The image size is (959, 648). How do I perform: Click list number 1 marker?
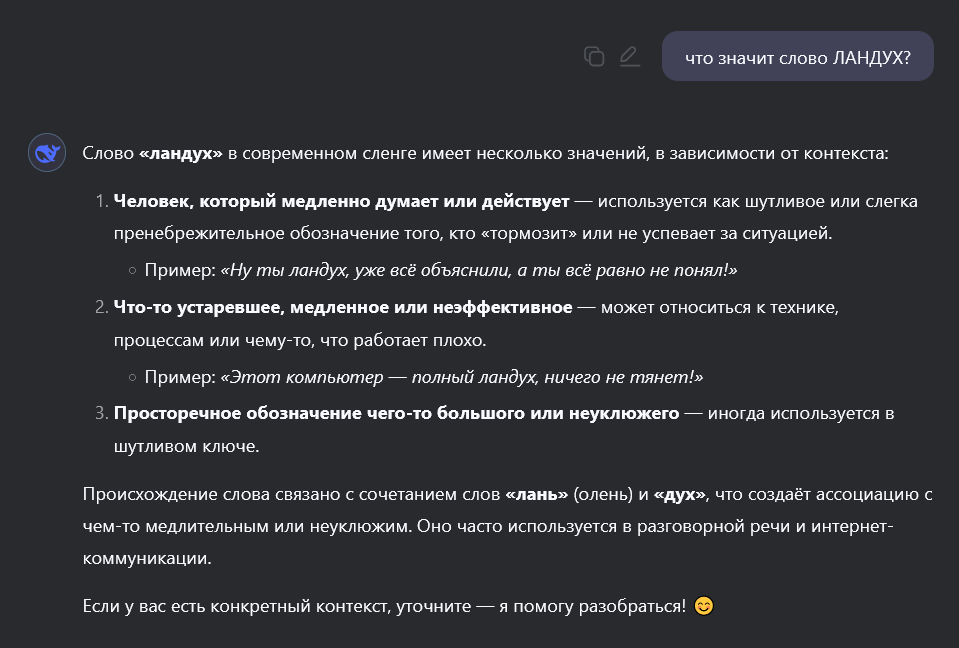pyautogui.click(x=101, y=202)
